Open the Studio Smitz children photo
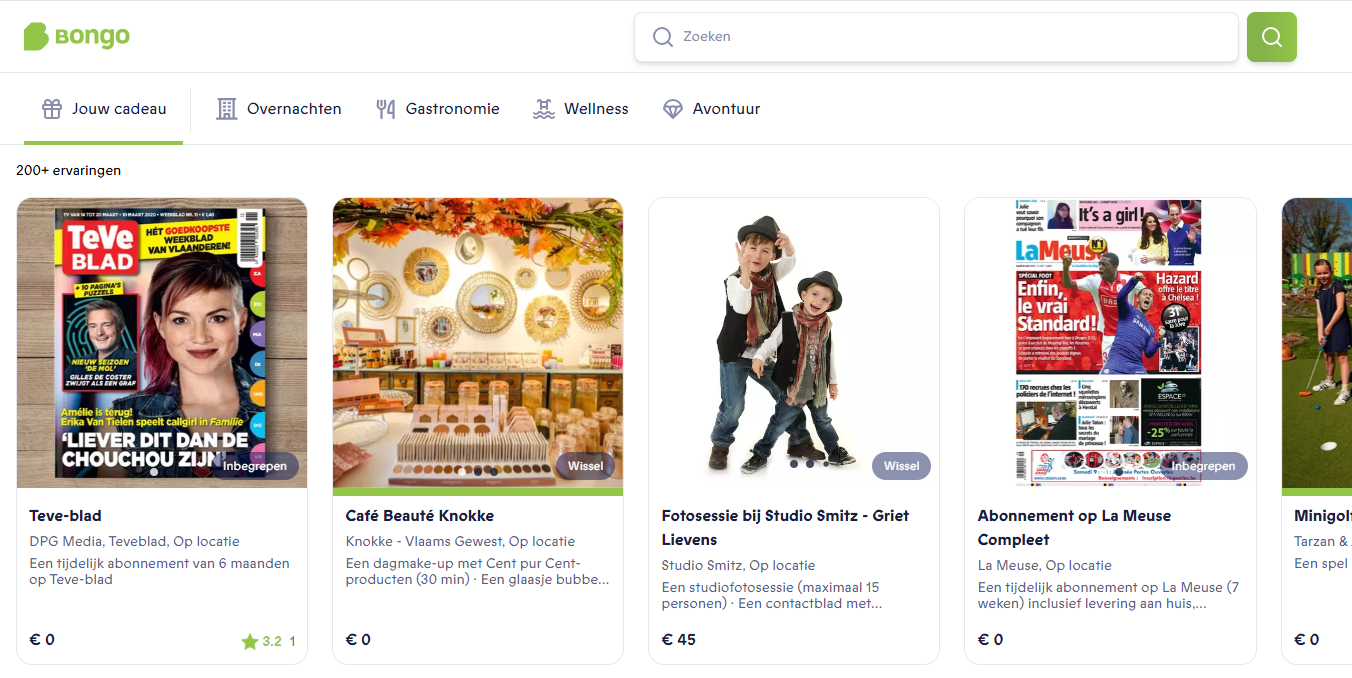Viewport: 1352px width, 678px height. (x=794, y=343)
